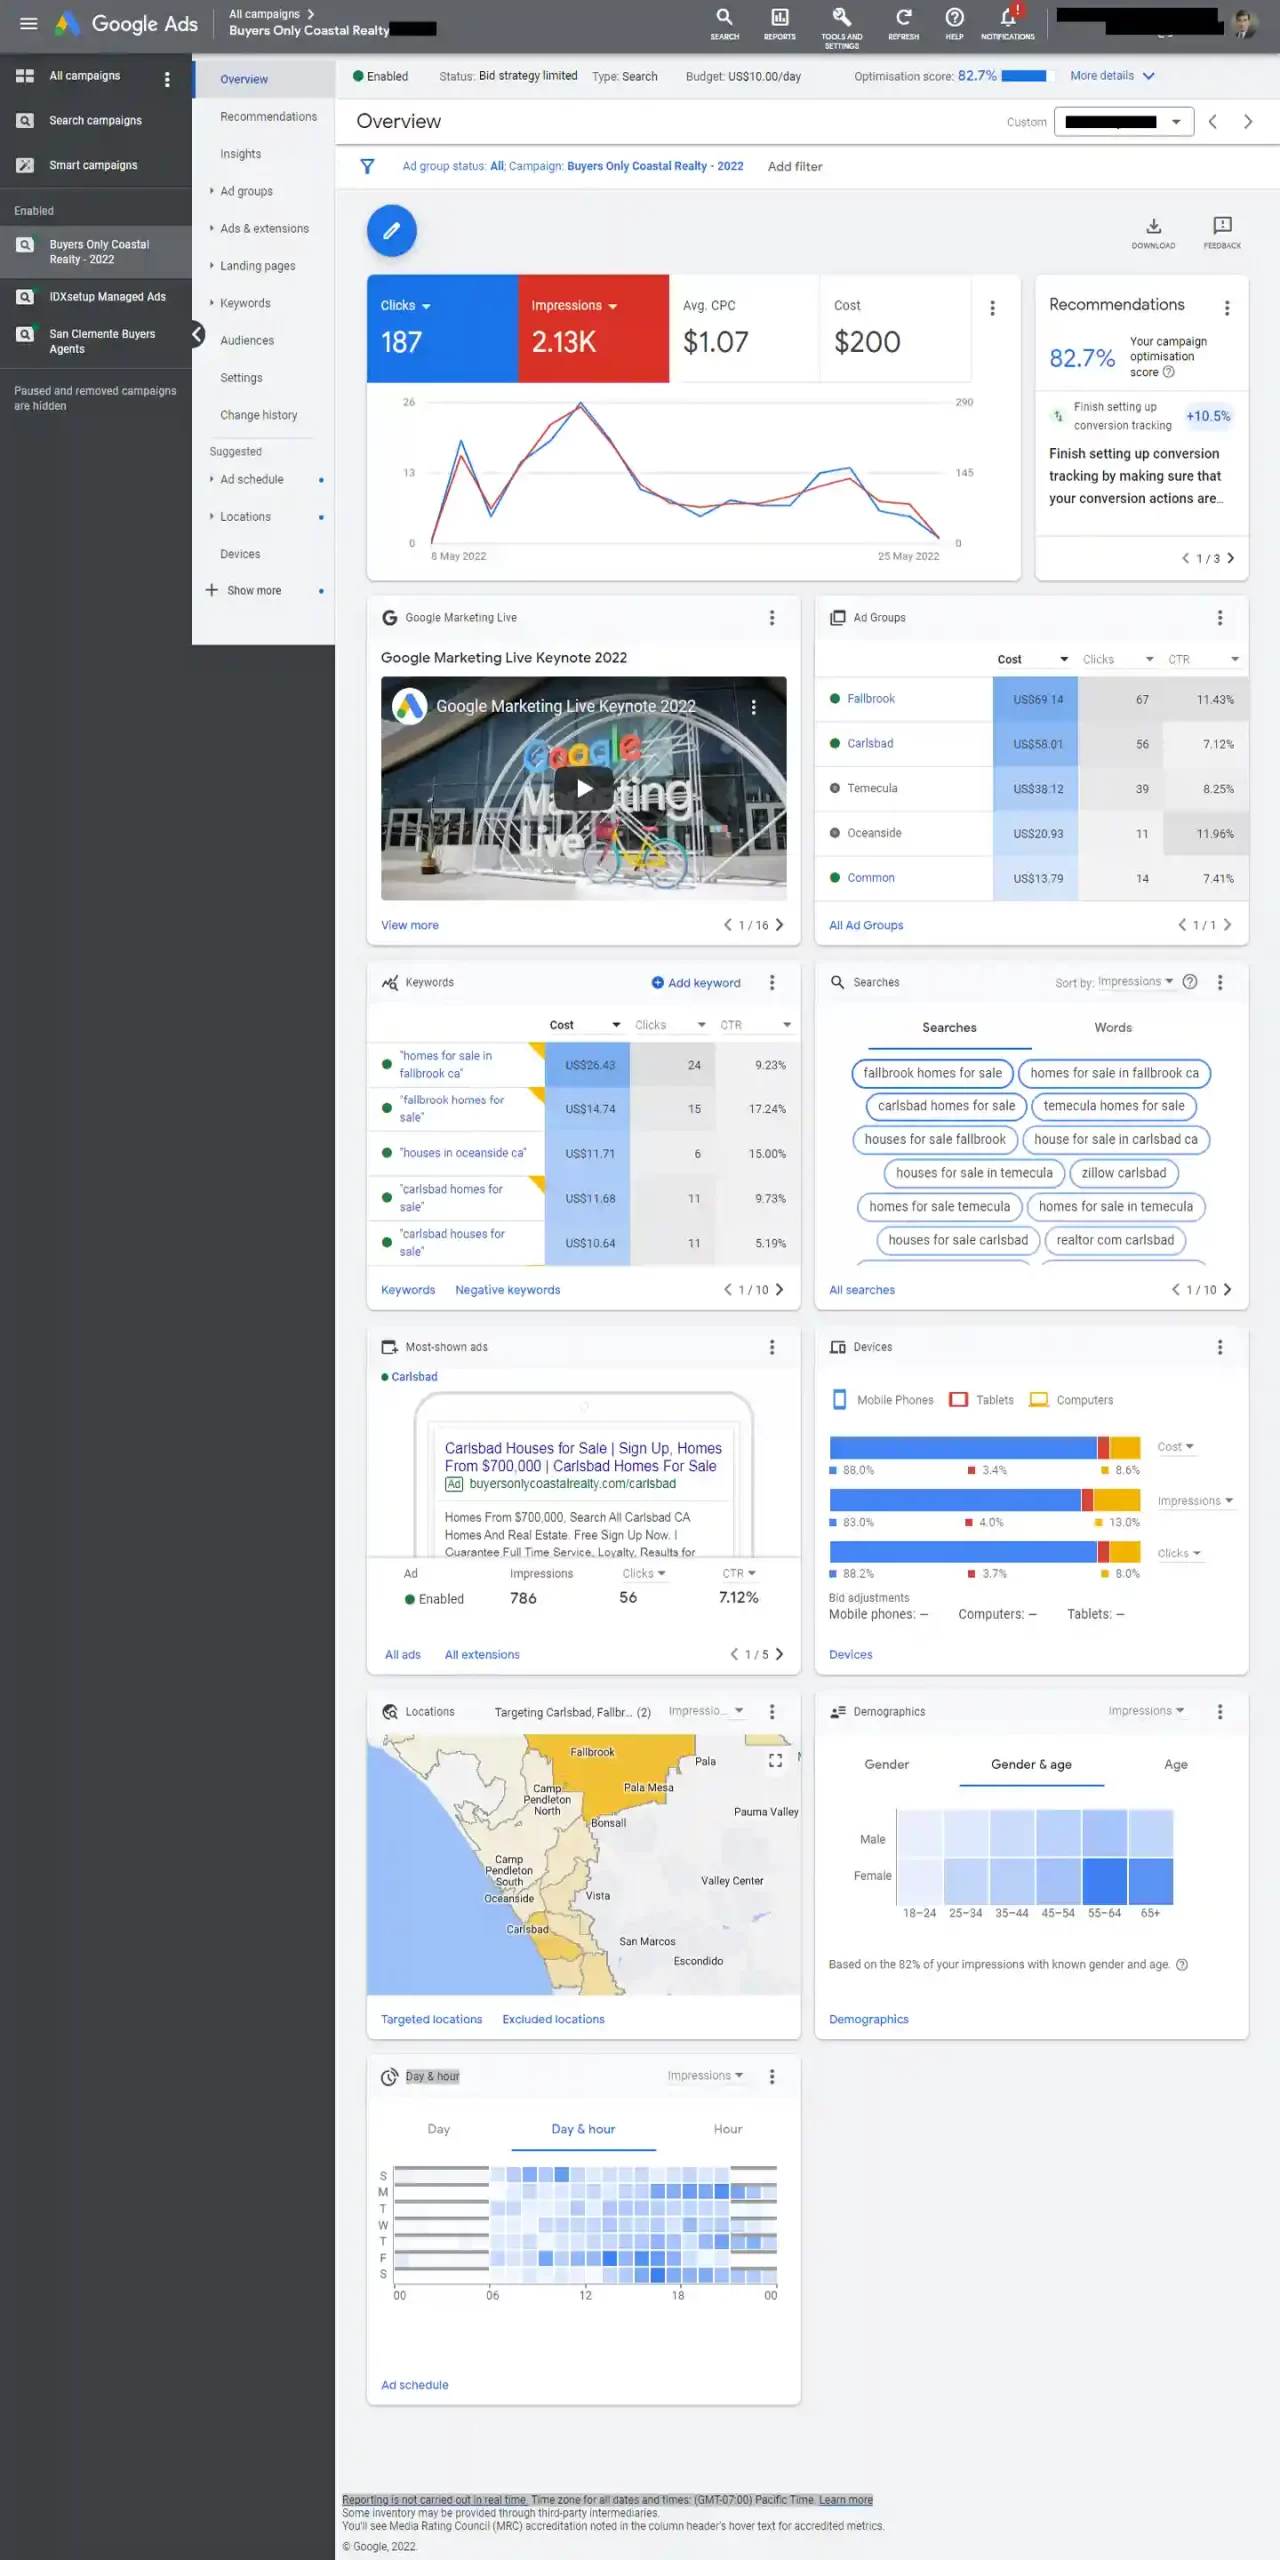Open scorecard three-dot options menu
Viewport: 1280px width, 2560px height.
pyautogui.click(x=993, y=308)
